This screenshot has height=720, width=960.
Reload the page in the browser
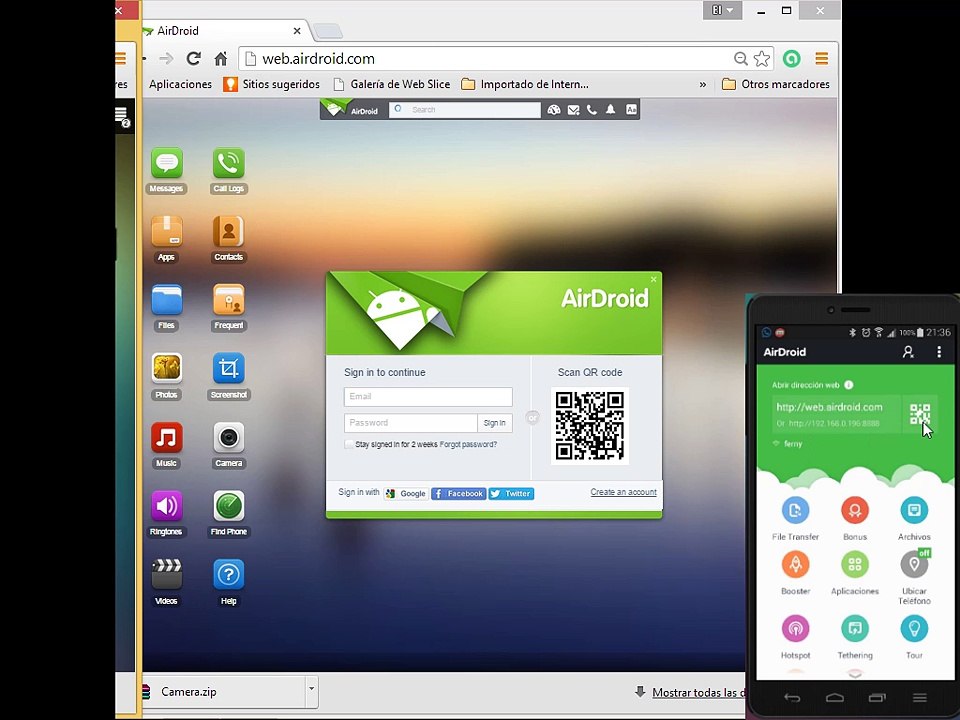coord(194,59)
